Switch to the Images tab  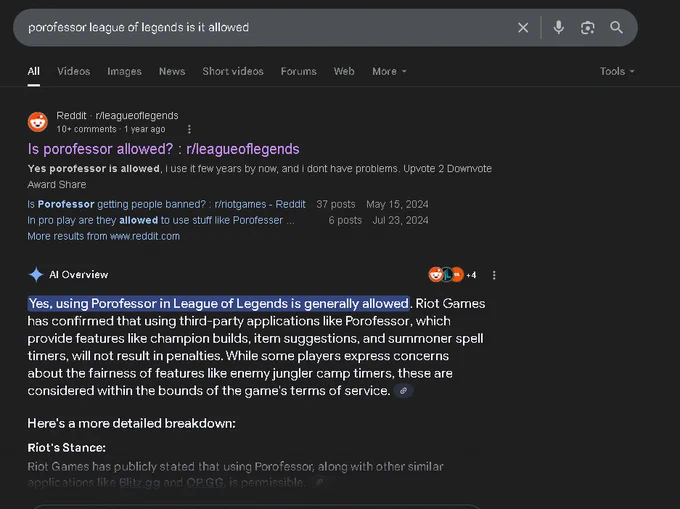coord(124,72)
